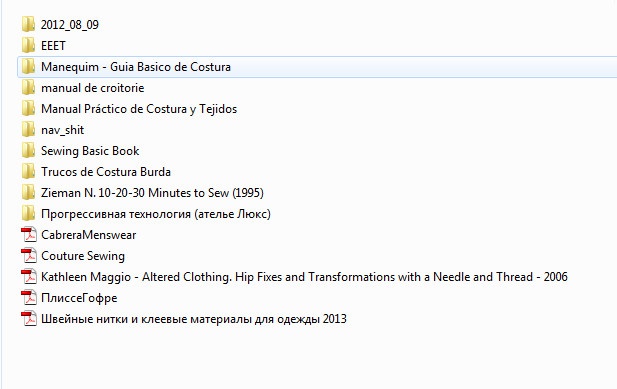Click the Manual Práctico de Costura y Tejidos name
The image size is (617, 389).
pyautogui.click(x=139, y=109)
